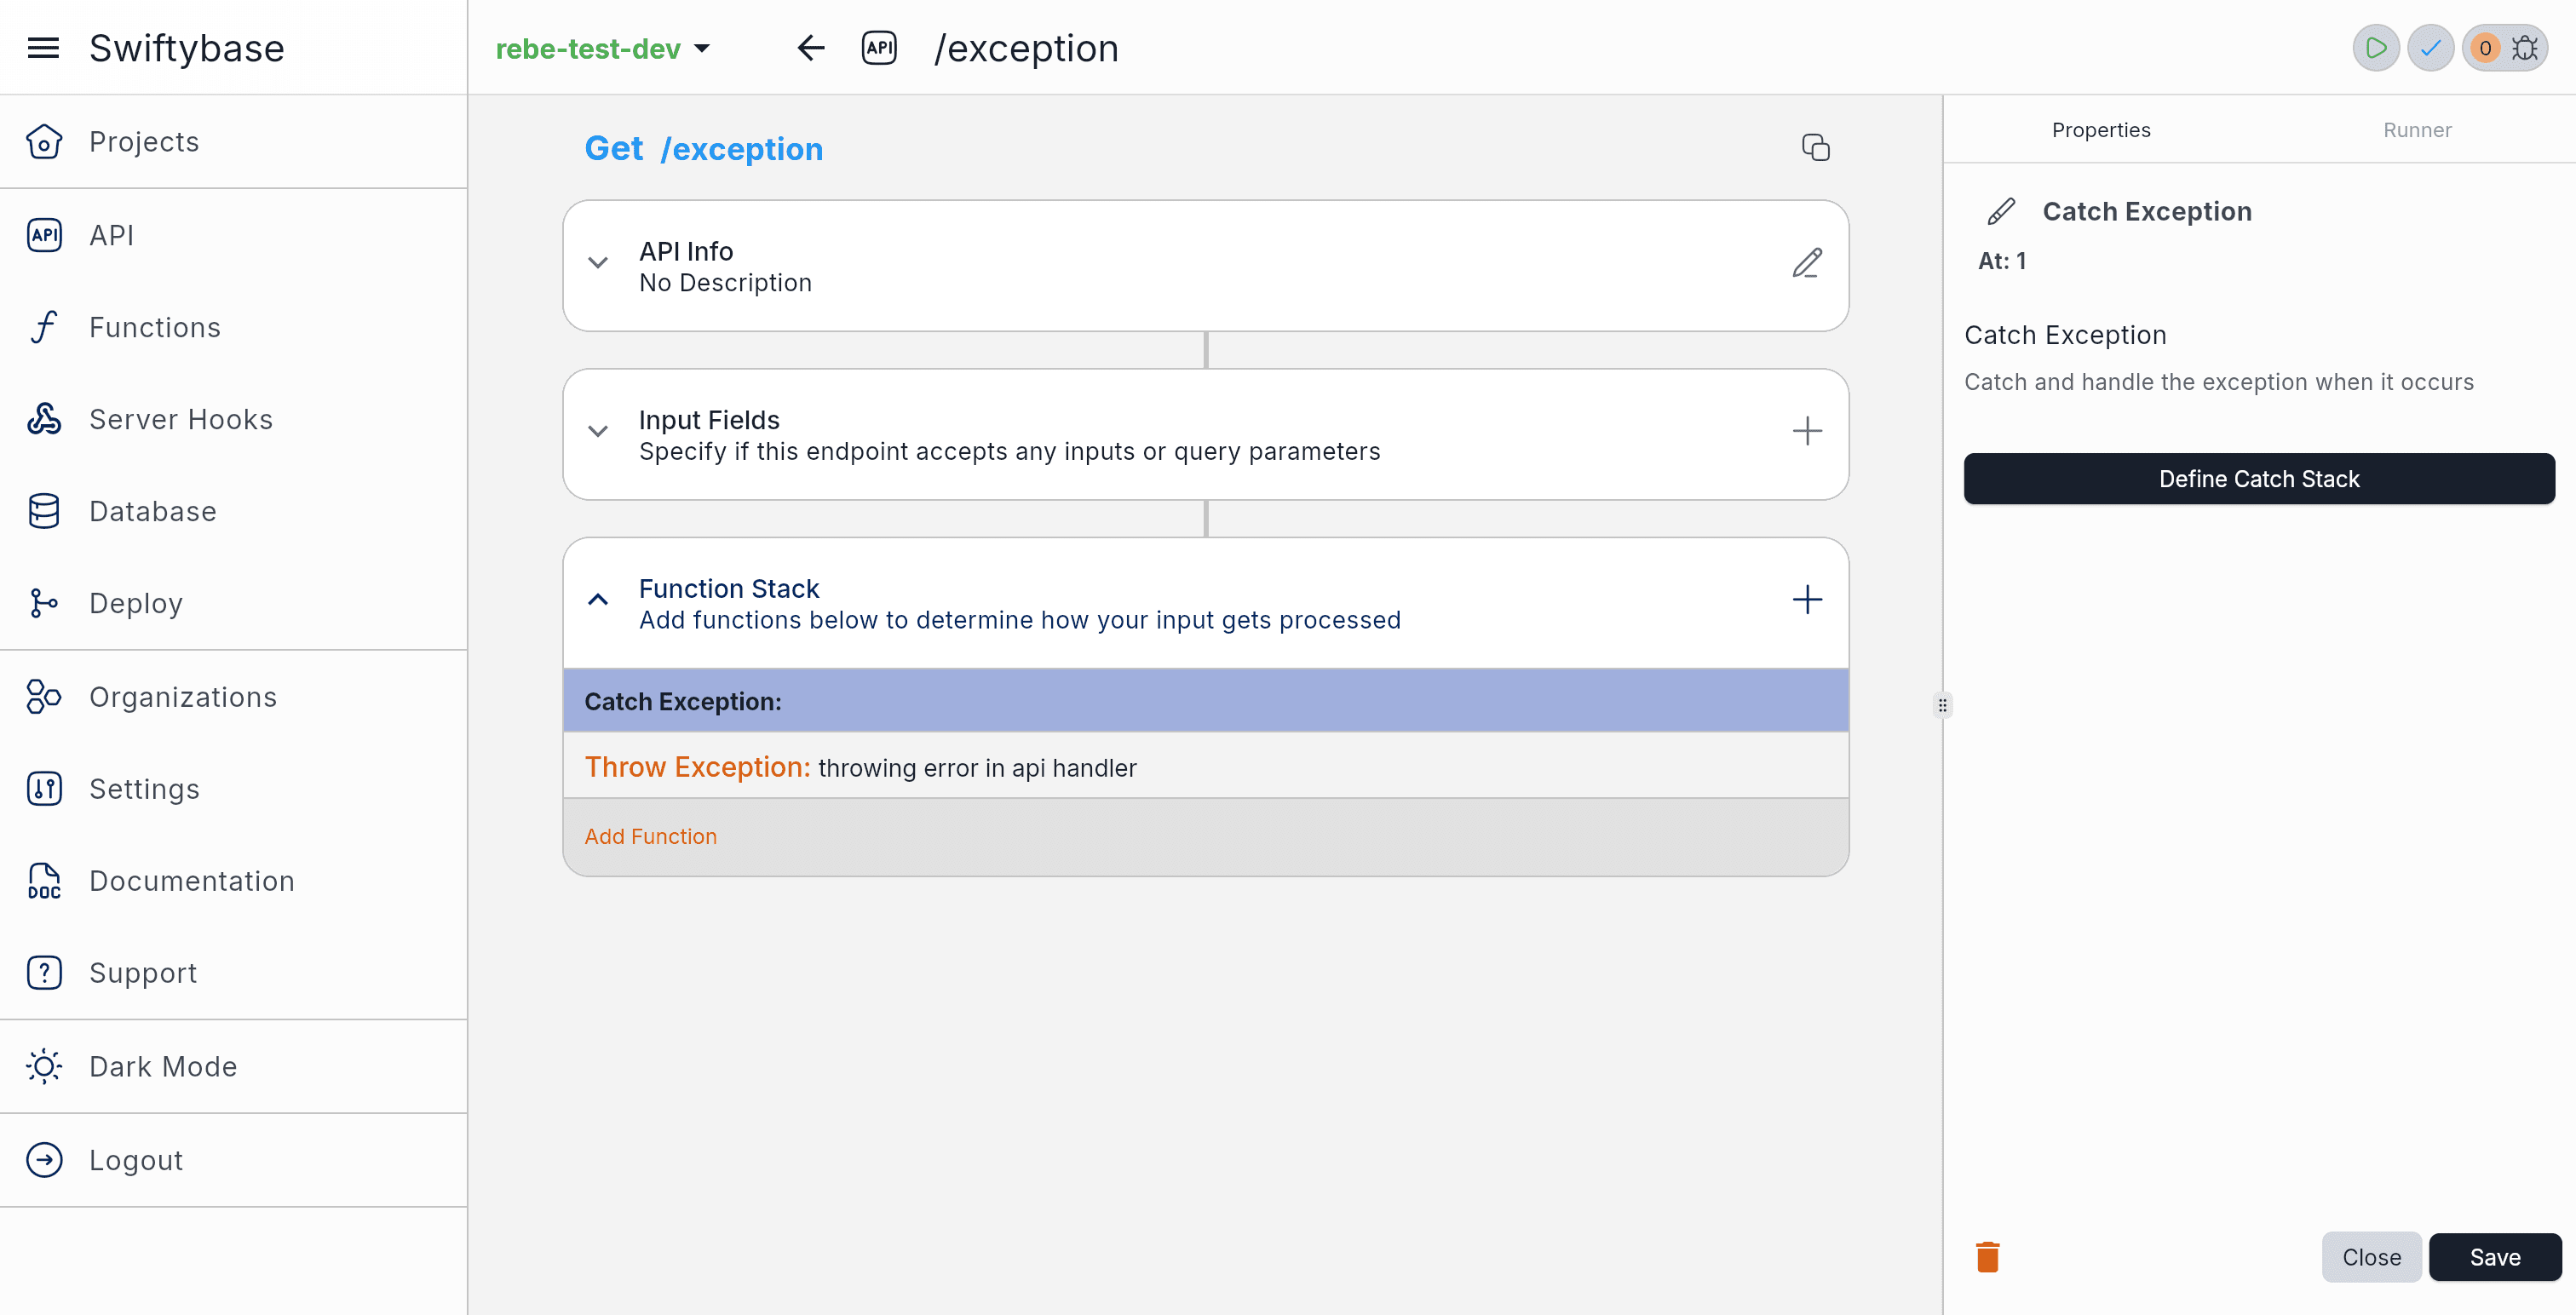
Task: Copy the endpoint with the copy icon
Action: tap(1816, 148)
